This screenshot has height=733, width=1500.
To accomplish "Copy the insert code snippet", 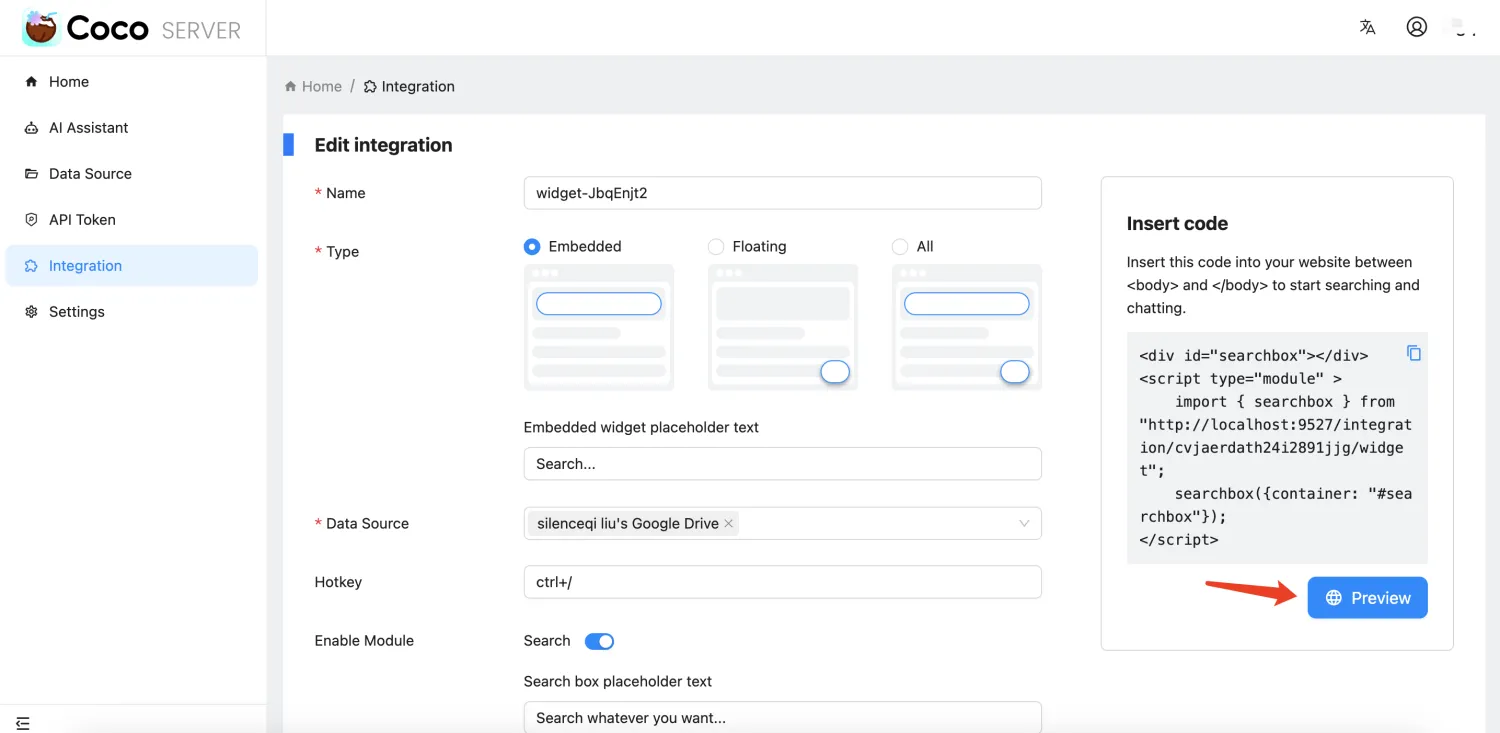I will click(x=1413, y=353).
